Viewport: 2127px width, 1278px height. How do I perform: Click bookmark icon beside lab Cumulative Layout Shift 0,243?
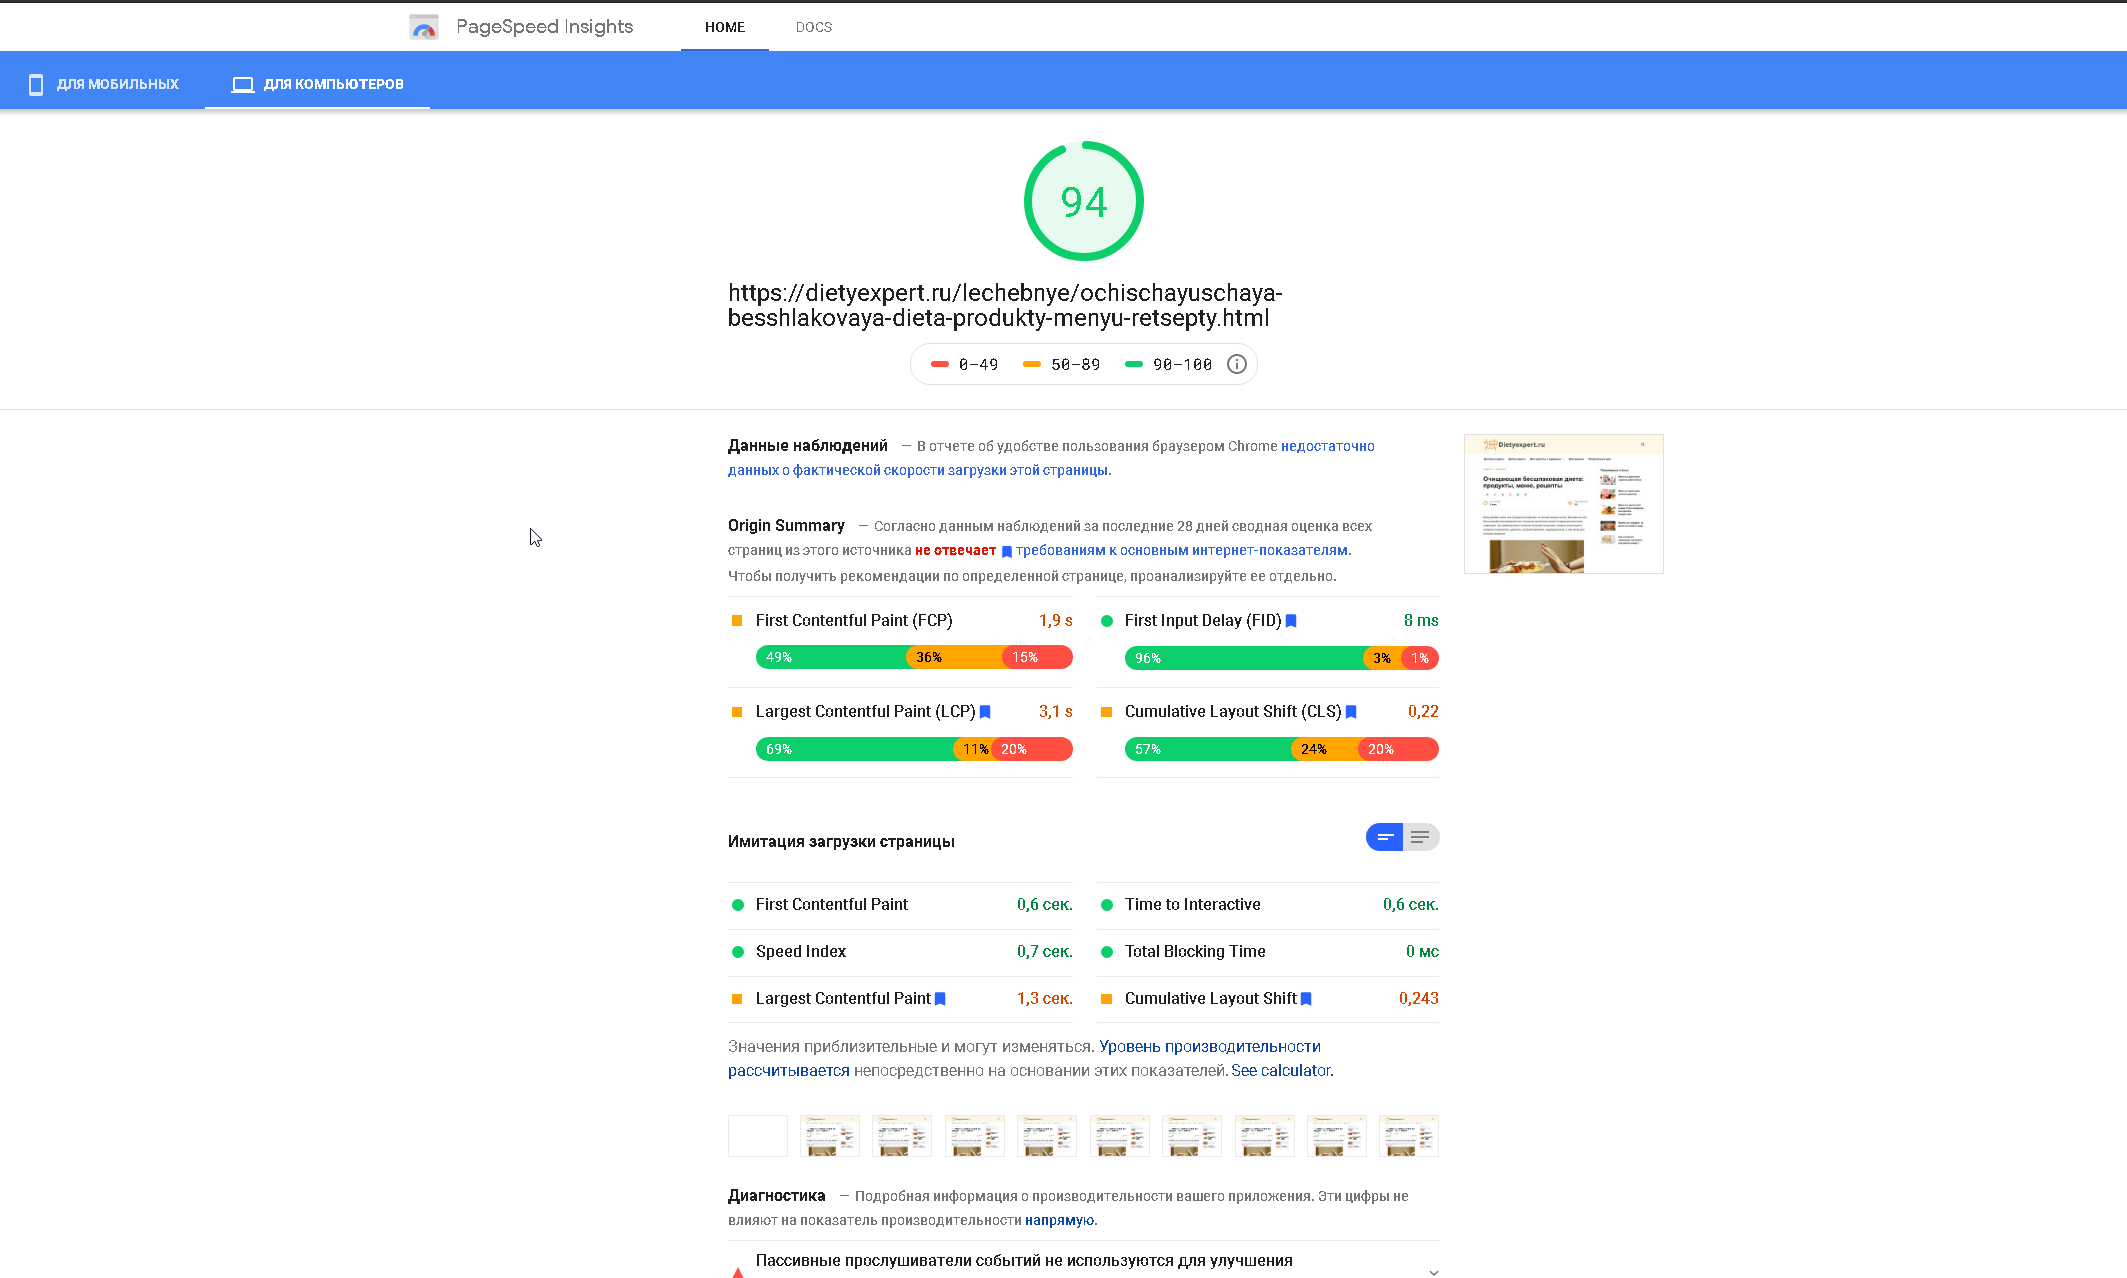coord(1306,999)
